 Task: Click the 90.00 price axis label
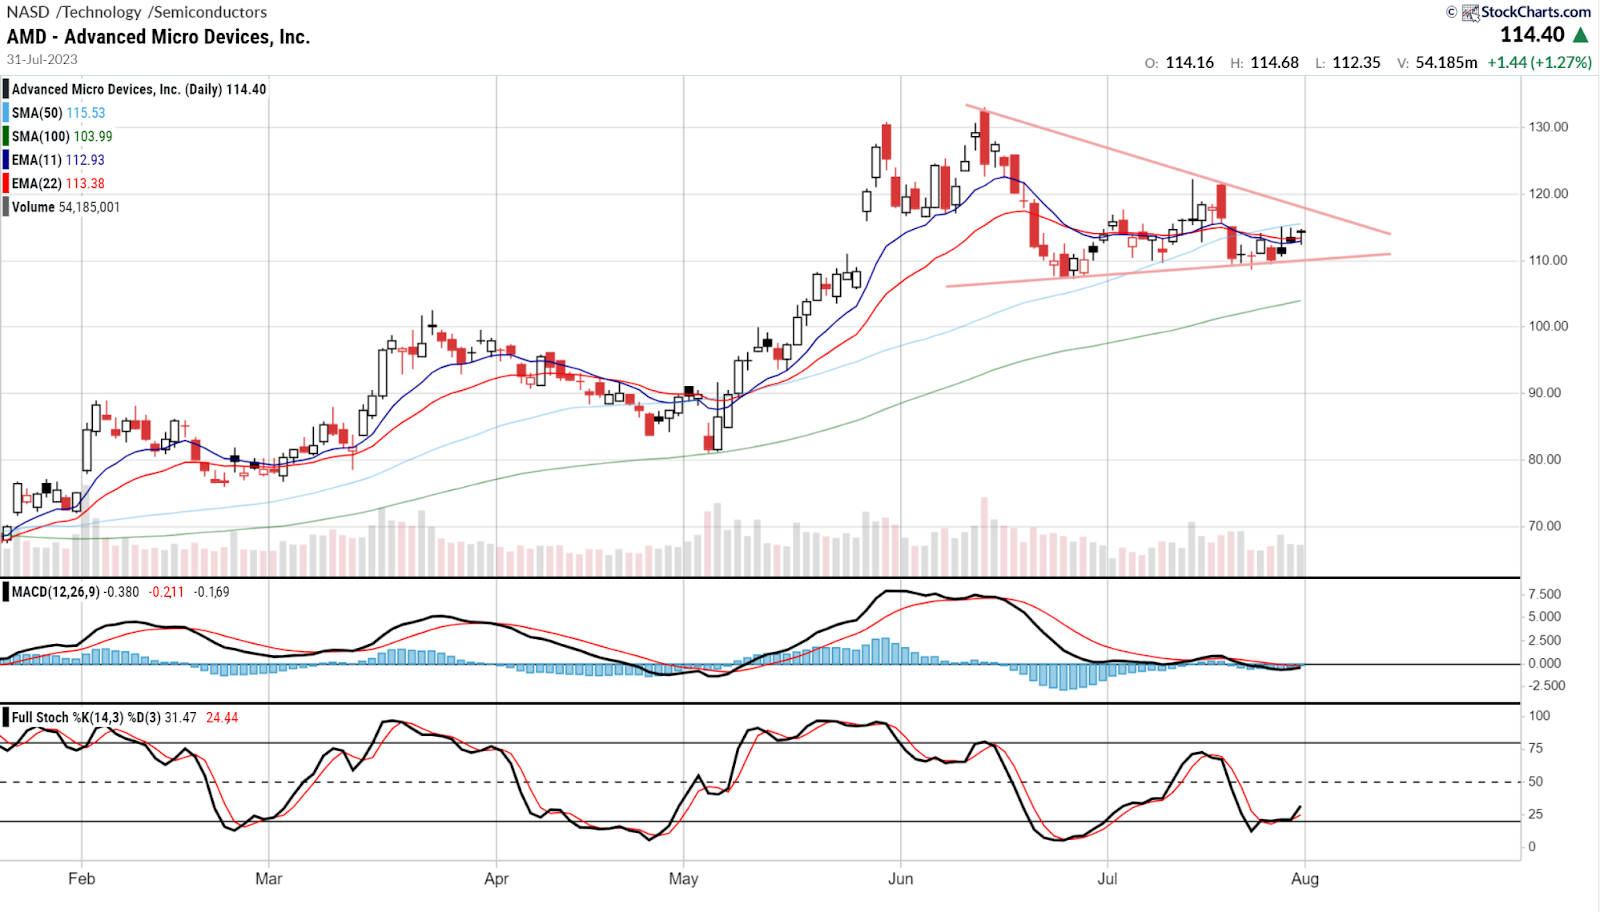point(1544,393)
